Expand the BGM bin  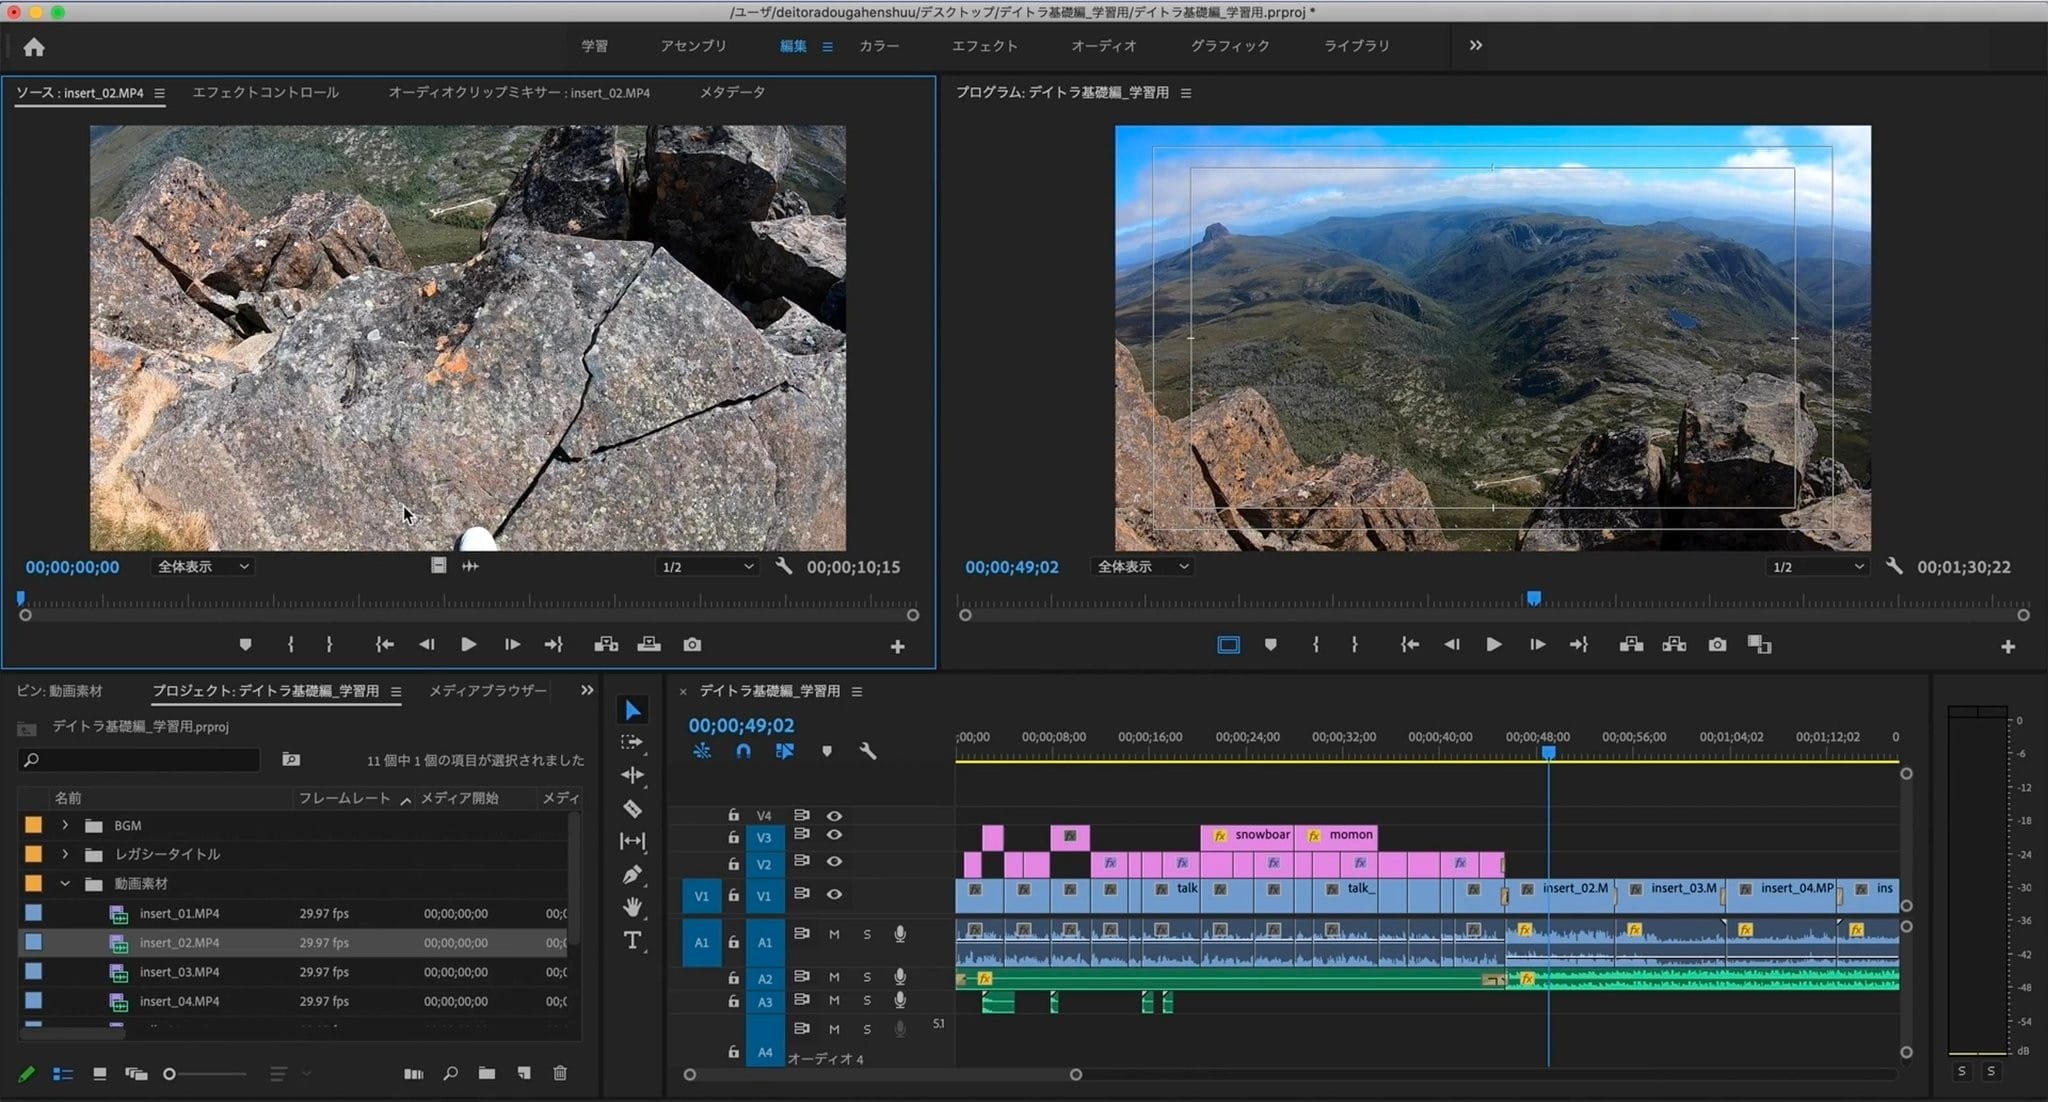coord(65,825)
